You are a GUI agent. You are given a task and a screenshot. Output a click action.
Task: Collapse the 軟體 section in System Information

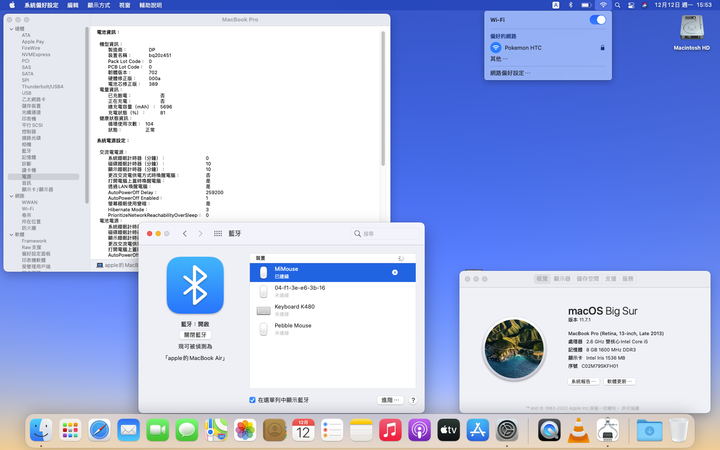(x=11, y=235)
